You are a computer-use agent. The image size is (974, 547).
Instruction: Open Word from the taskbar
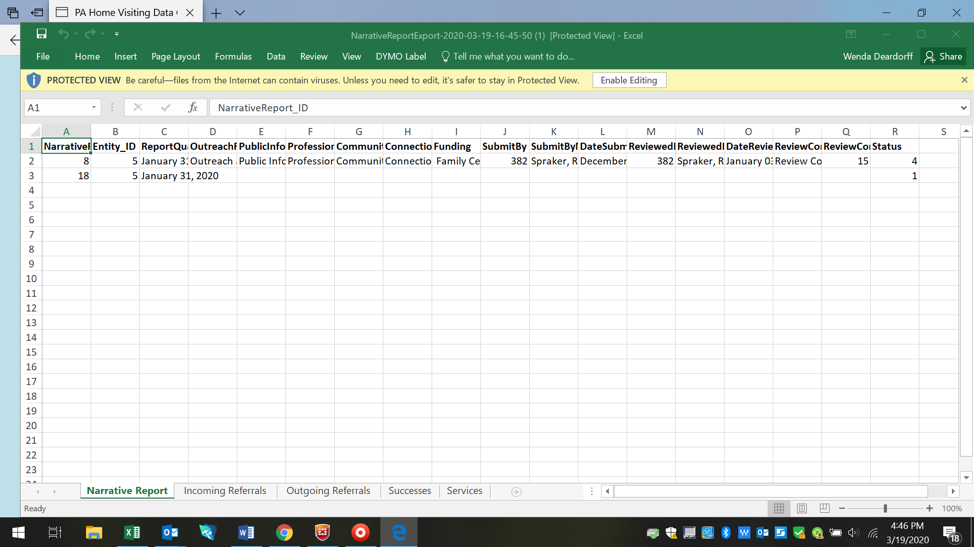[246, 533]
